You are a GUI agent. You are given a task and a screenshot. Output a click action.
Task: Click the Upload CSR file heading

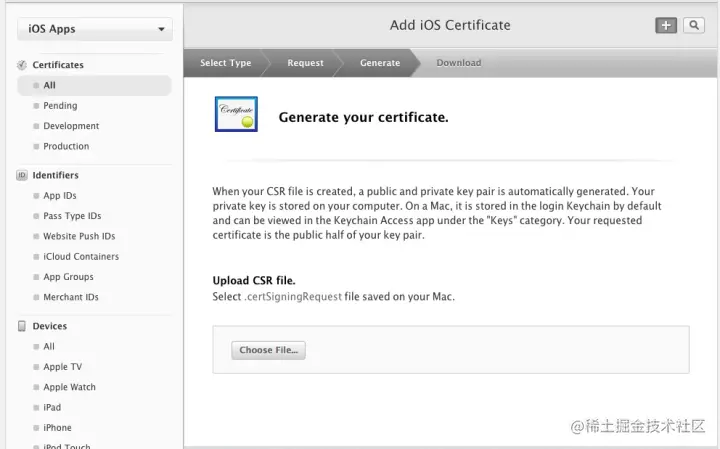[254, 281]
